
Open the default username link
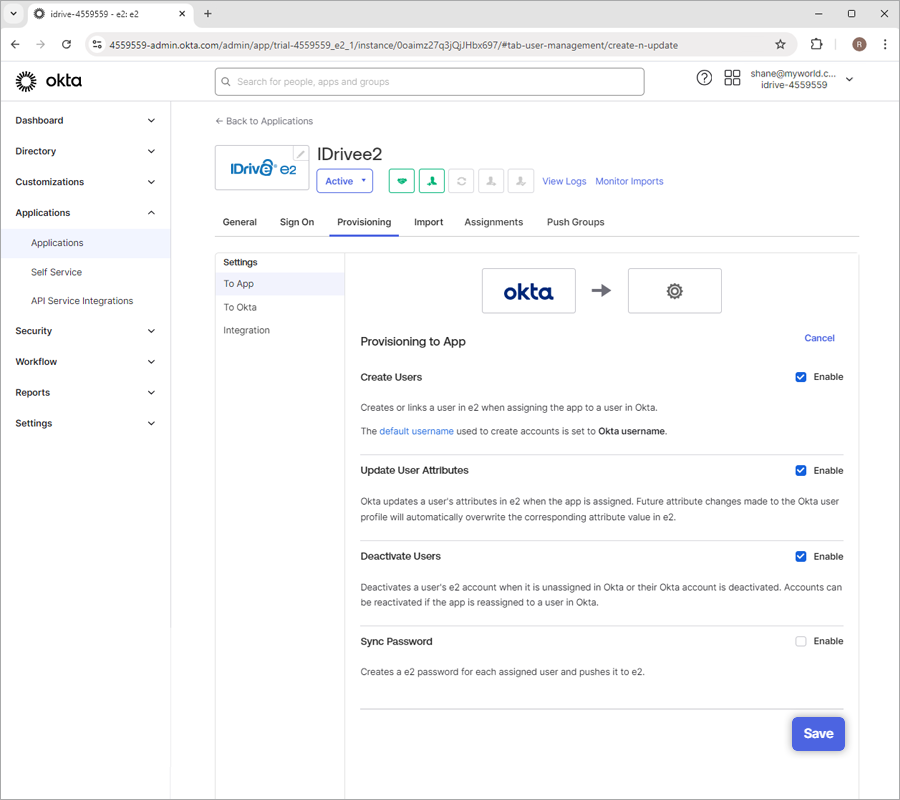(x=416, y=431)
